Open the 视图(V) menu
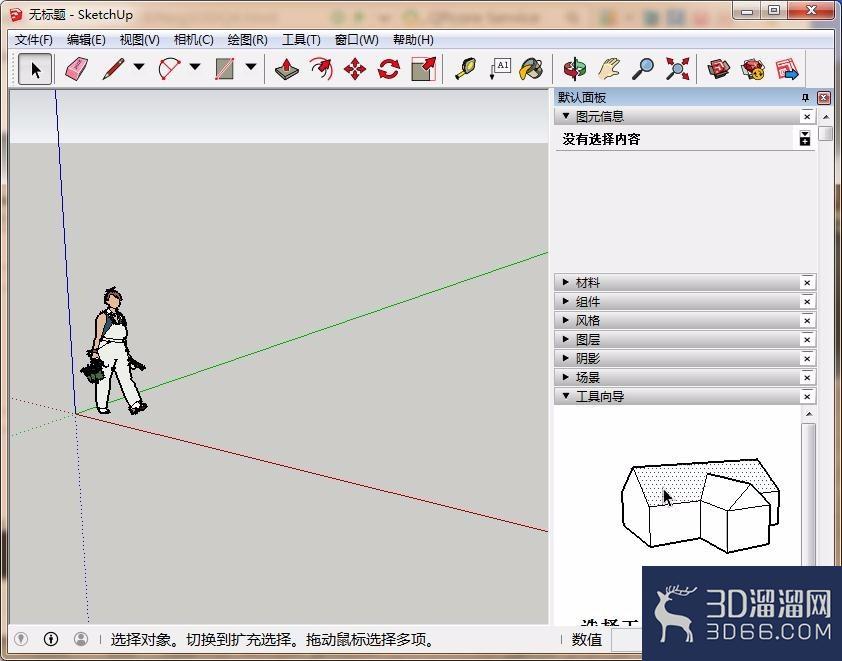This screenshot has height=661, width=842. 140,40
